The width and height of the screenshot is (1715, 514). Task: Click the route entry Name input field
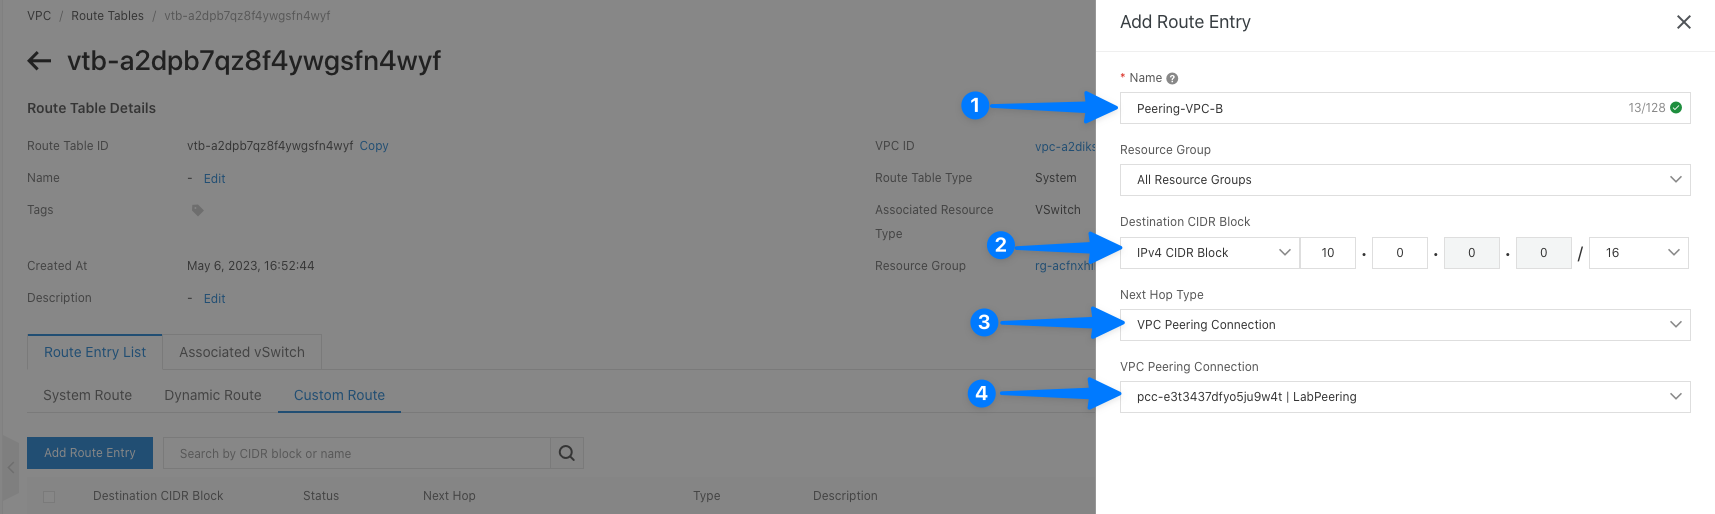tap(1370, 108)
